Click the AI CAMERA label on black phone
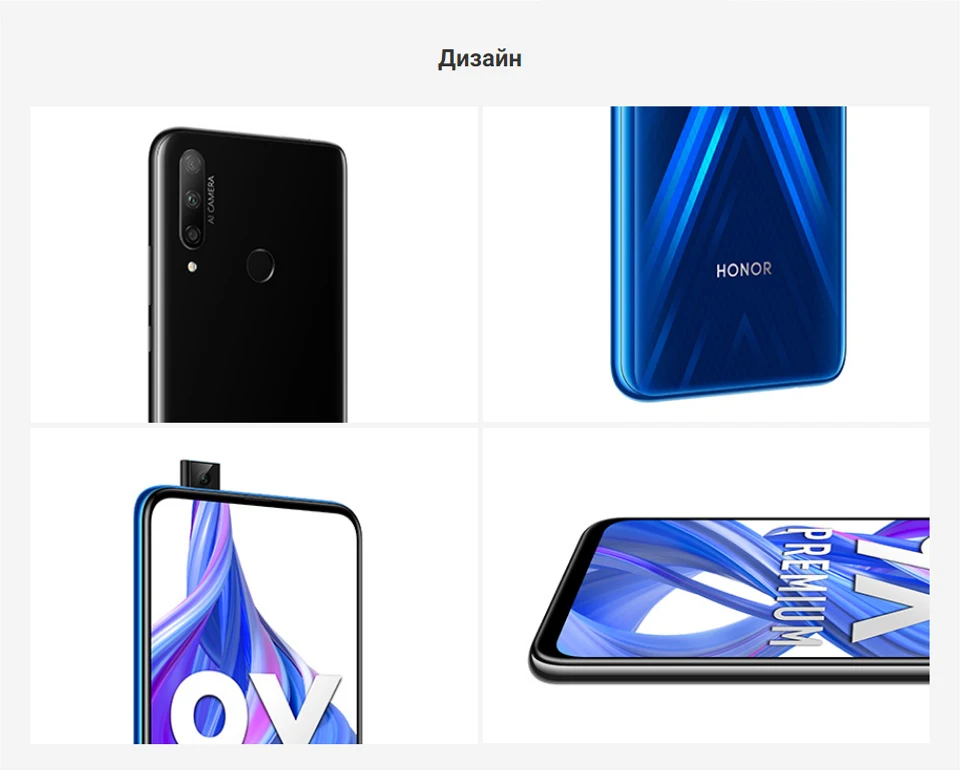The width and height of the screenshot is (960, 770). click(211, 200)
